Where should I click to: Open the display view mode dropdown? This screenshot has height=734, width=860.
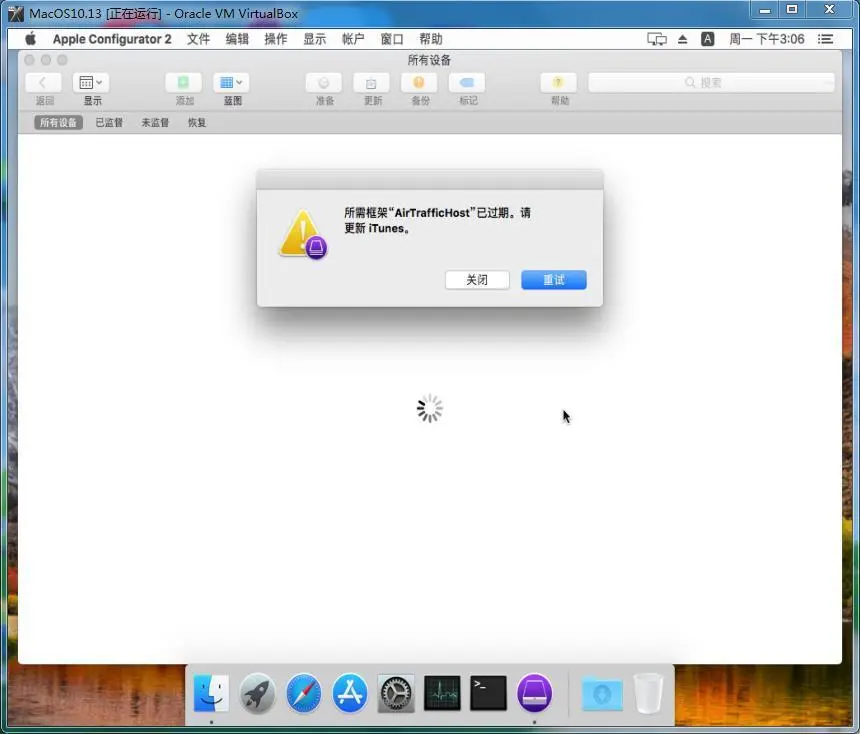click(91, 83)
